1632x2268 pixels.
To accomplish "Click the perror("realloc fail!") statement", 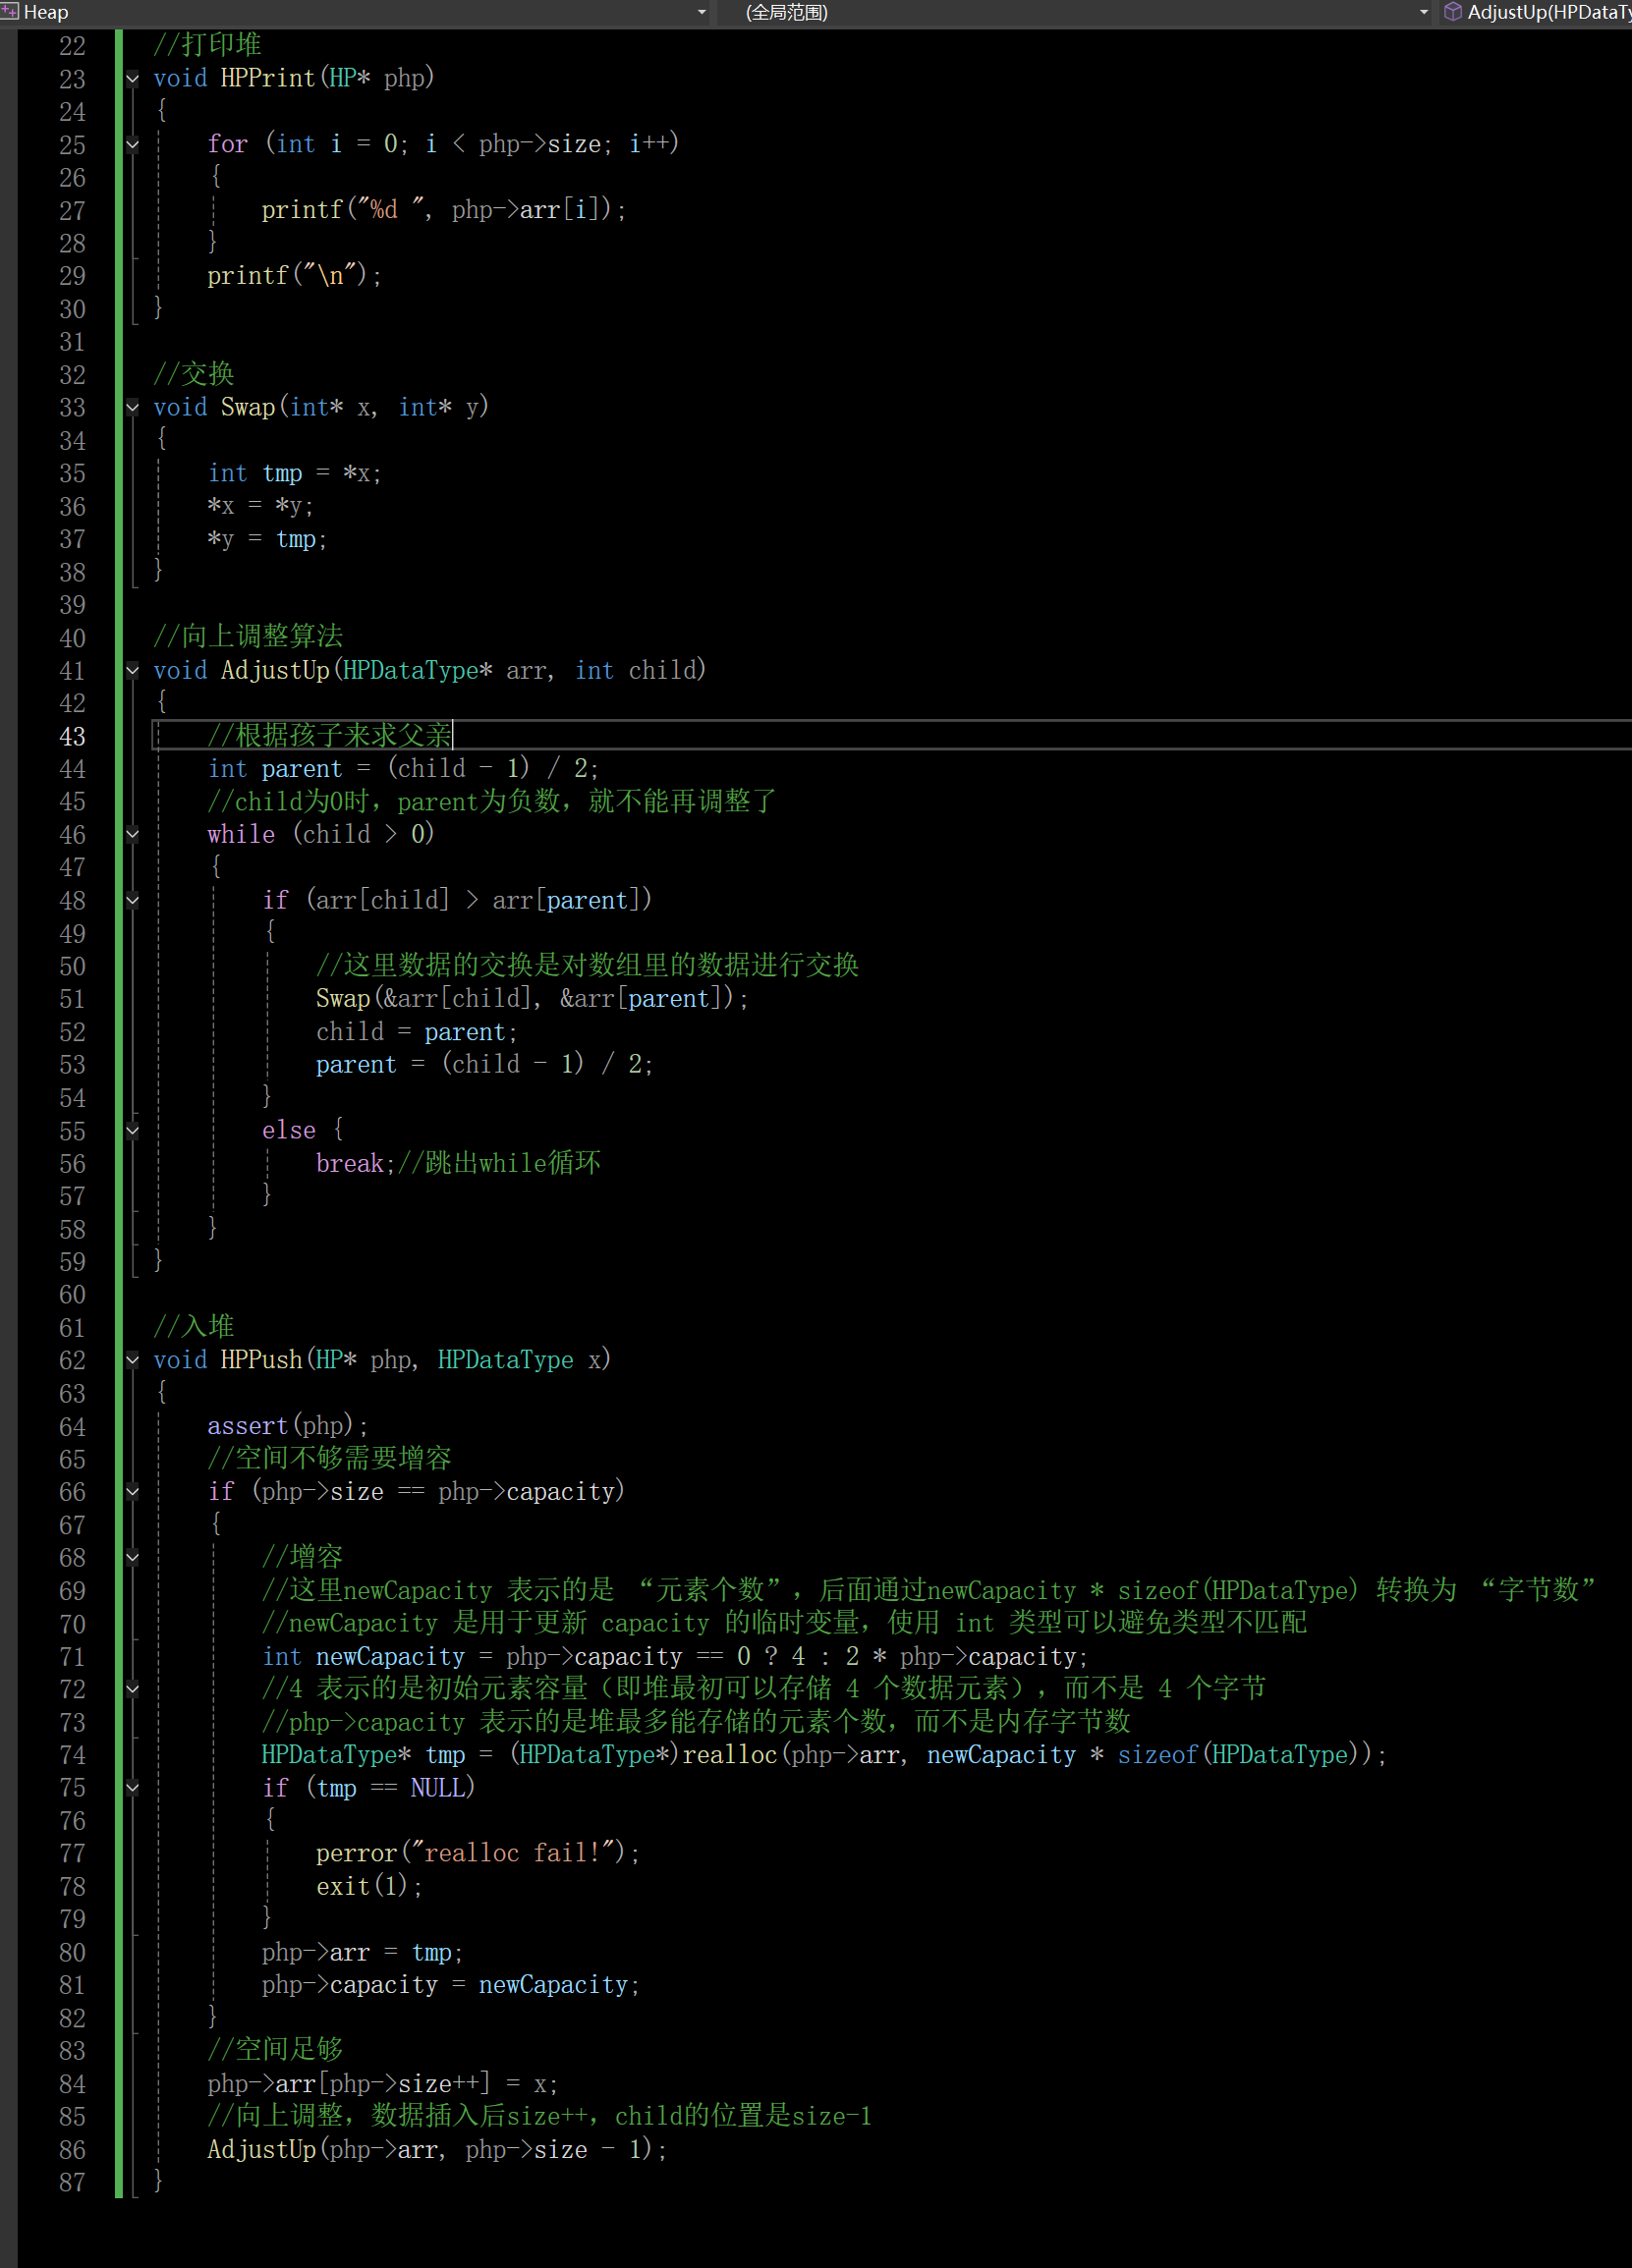I will (x=478, y=1853).
